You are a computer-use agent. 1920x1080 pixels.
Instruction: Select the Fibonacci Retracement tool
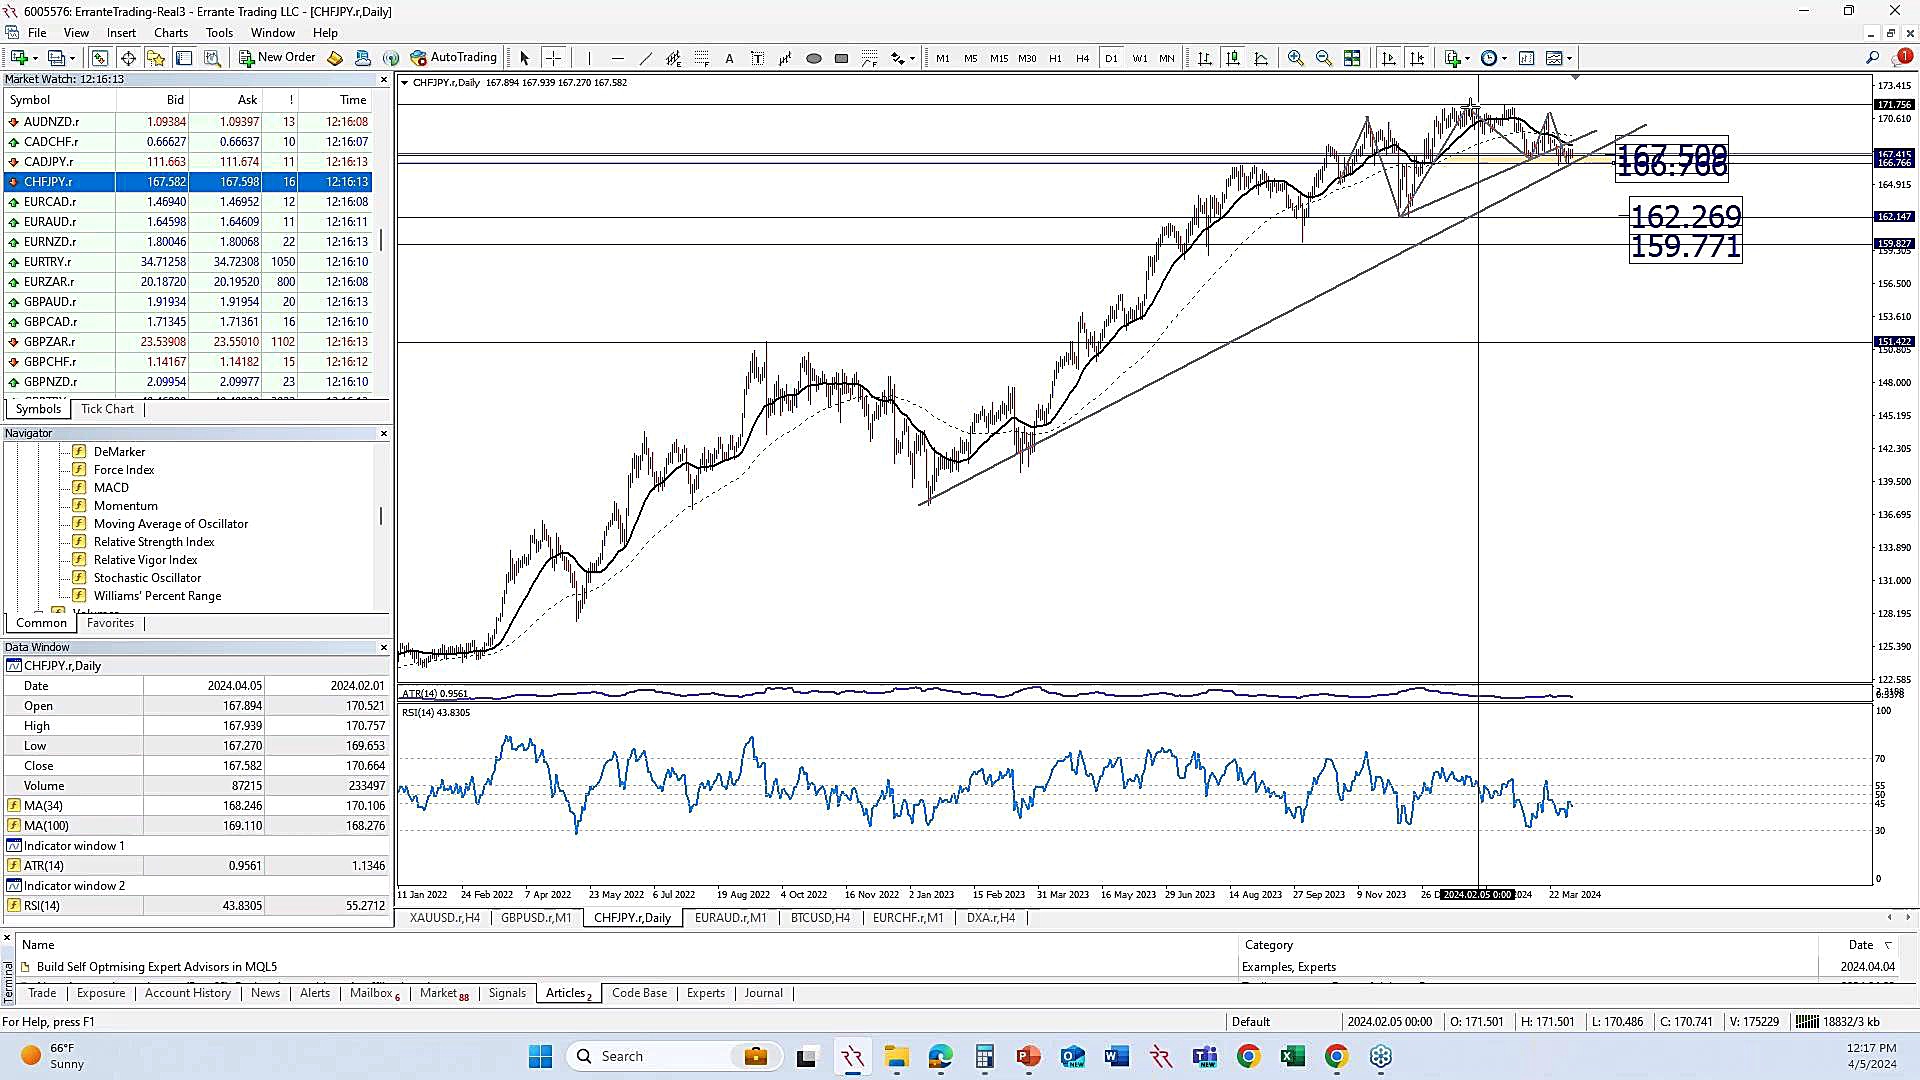(x=701, y=58)
